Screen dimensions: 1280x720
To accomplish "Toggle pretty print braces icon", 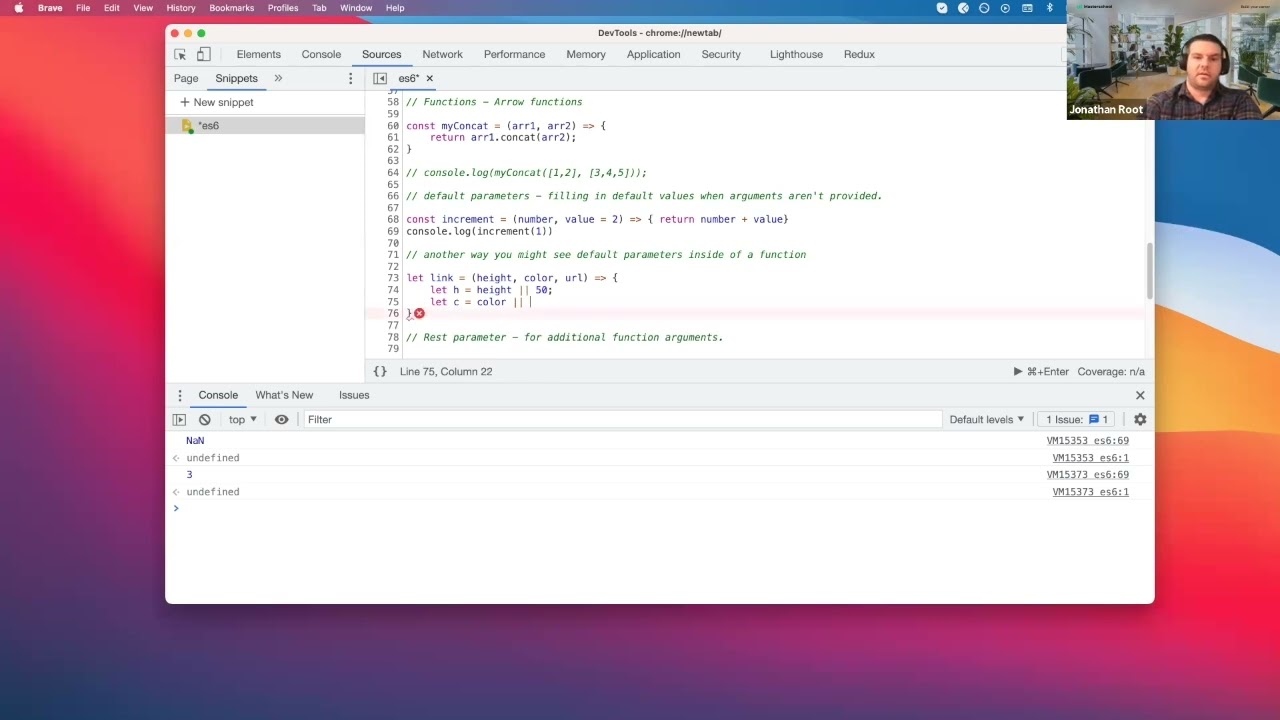I will (x=380, y=371).
